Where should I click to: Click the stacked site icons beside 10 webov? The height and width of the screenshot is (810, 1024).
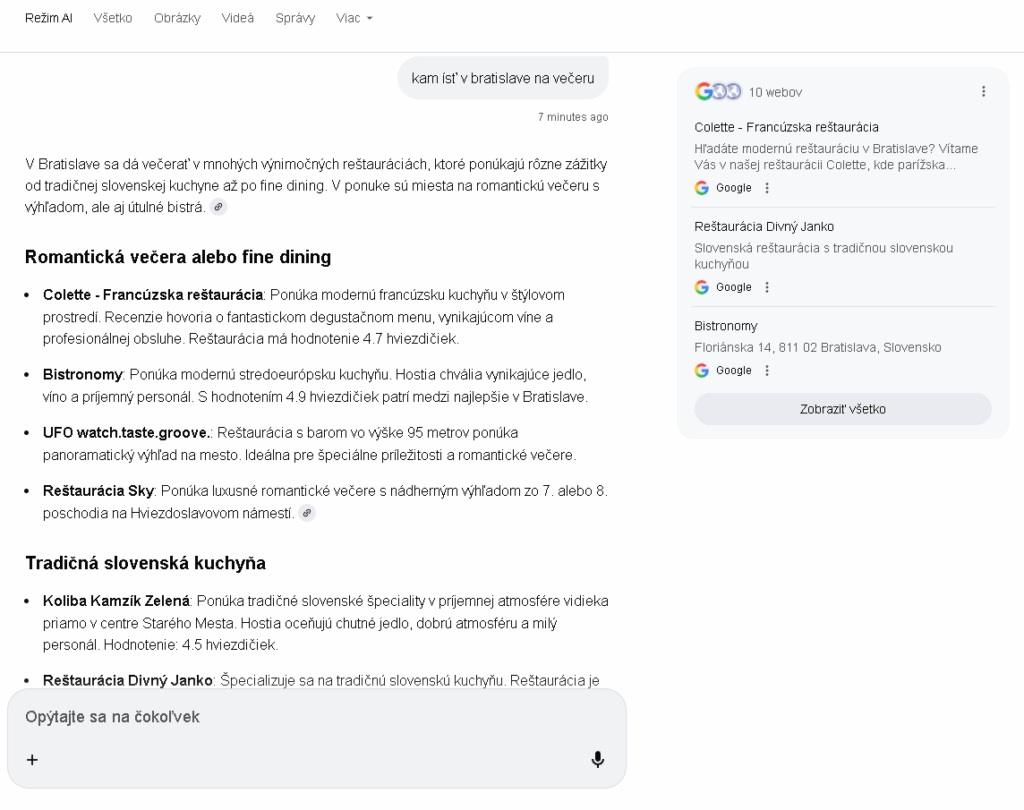(x=717, y=92)
